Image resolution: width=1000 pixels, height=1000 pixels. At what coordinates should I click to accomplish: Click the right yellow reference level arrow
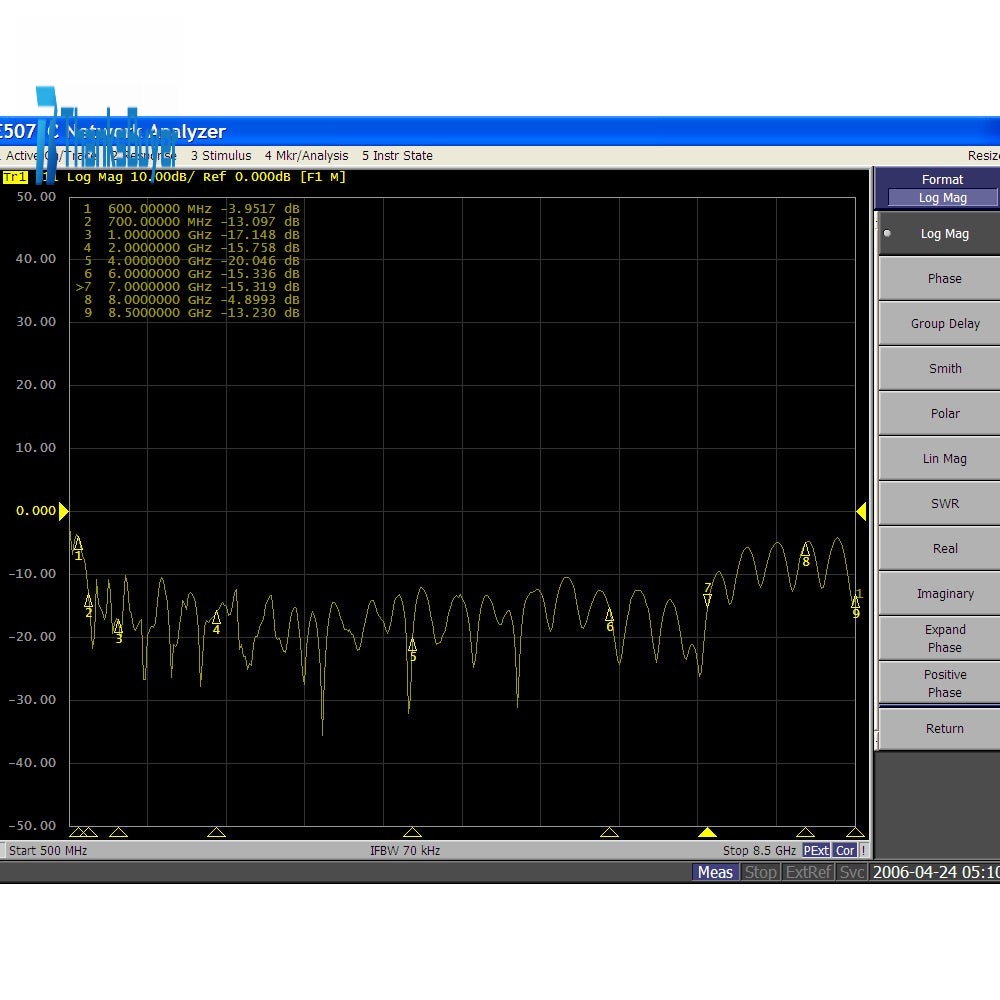coord(861,511)
